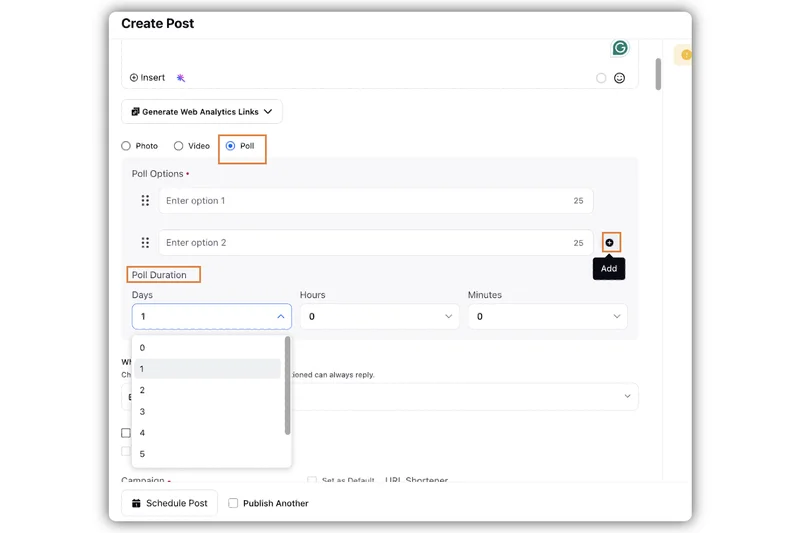Viewport: 800px width, 533px height.
Task: Pick 0 in the Days list
Action: click(x=143, y=348)
